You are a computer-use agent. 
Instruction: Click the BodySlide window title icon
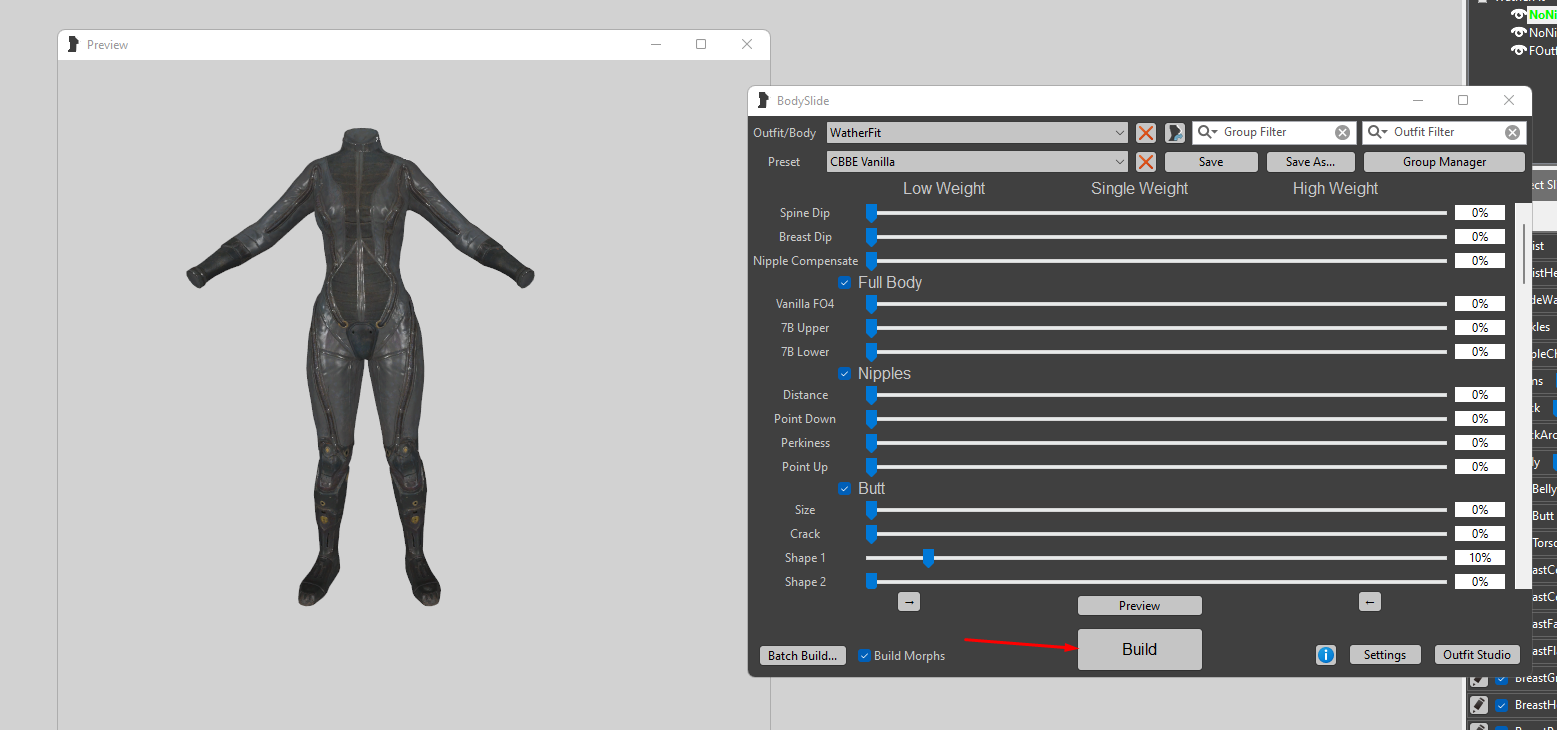764,100
